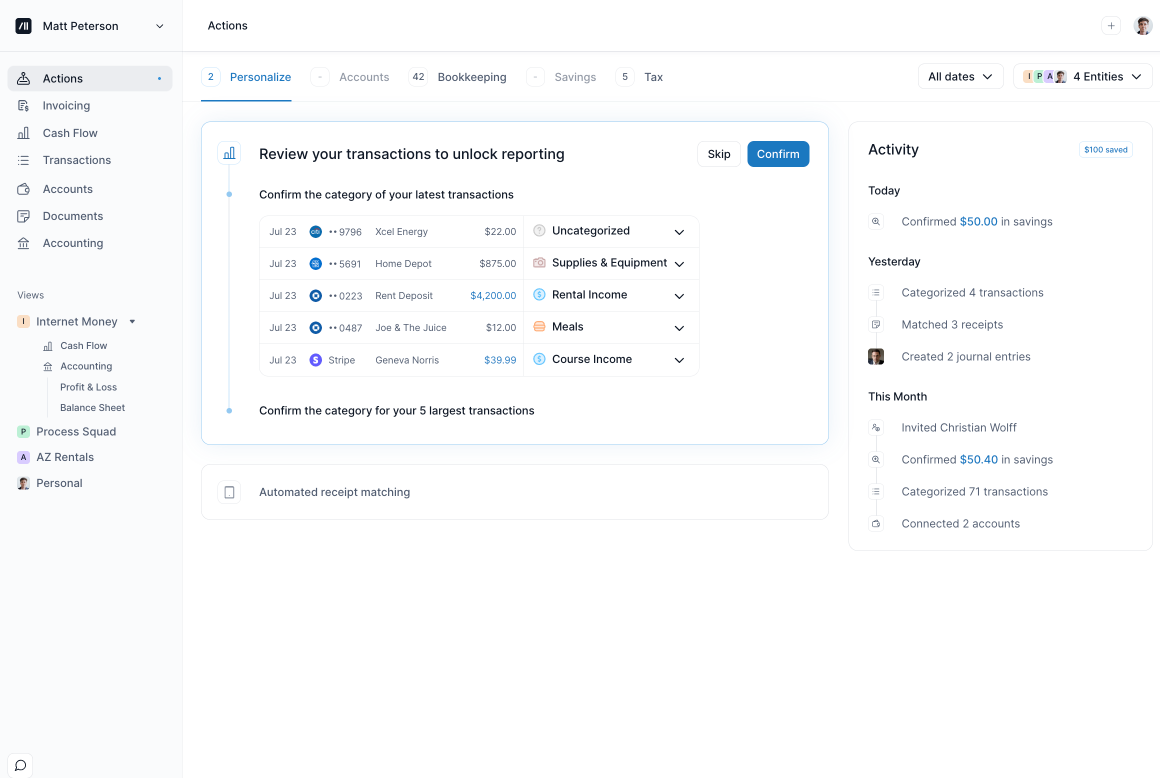1160x778 pixels.
Task: Click the avatar beside Created 2 journal entries
Action: [x=876, y=356]
